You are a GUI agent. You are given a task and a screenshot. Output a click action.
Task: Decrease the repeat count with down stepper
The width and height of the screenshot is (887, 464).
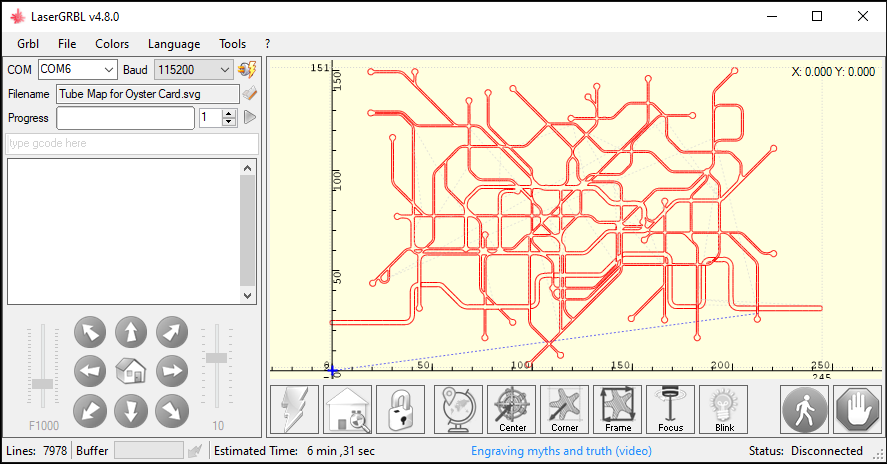(229, 122)
